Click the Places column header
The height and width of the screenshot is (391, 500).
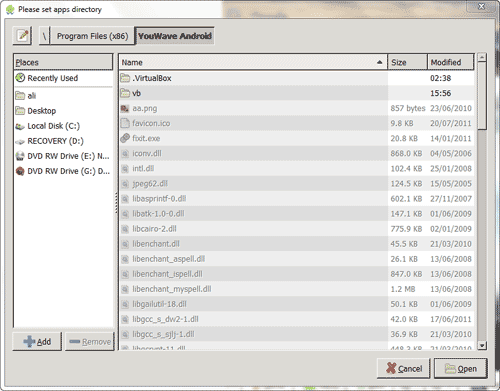(63, 62)
